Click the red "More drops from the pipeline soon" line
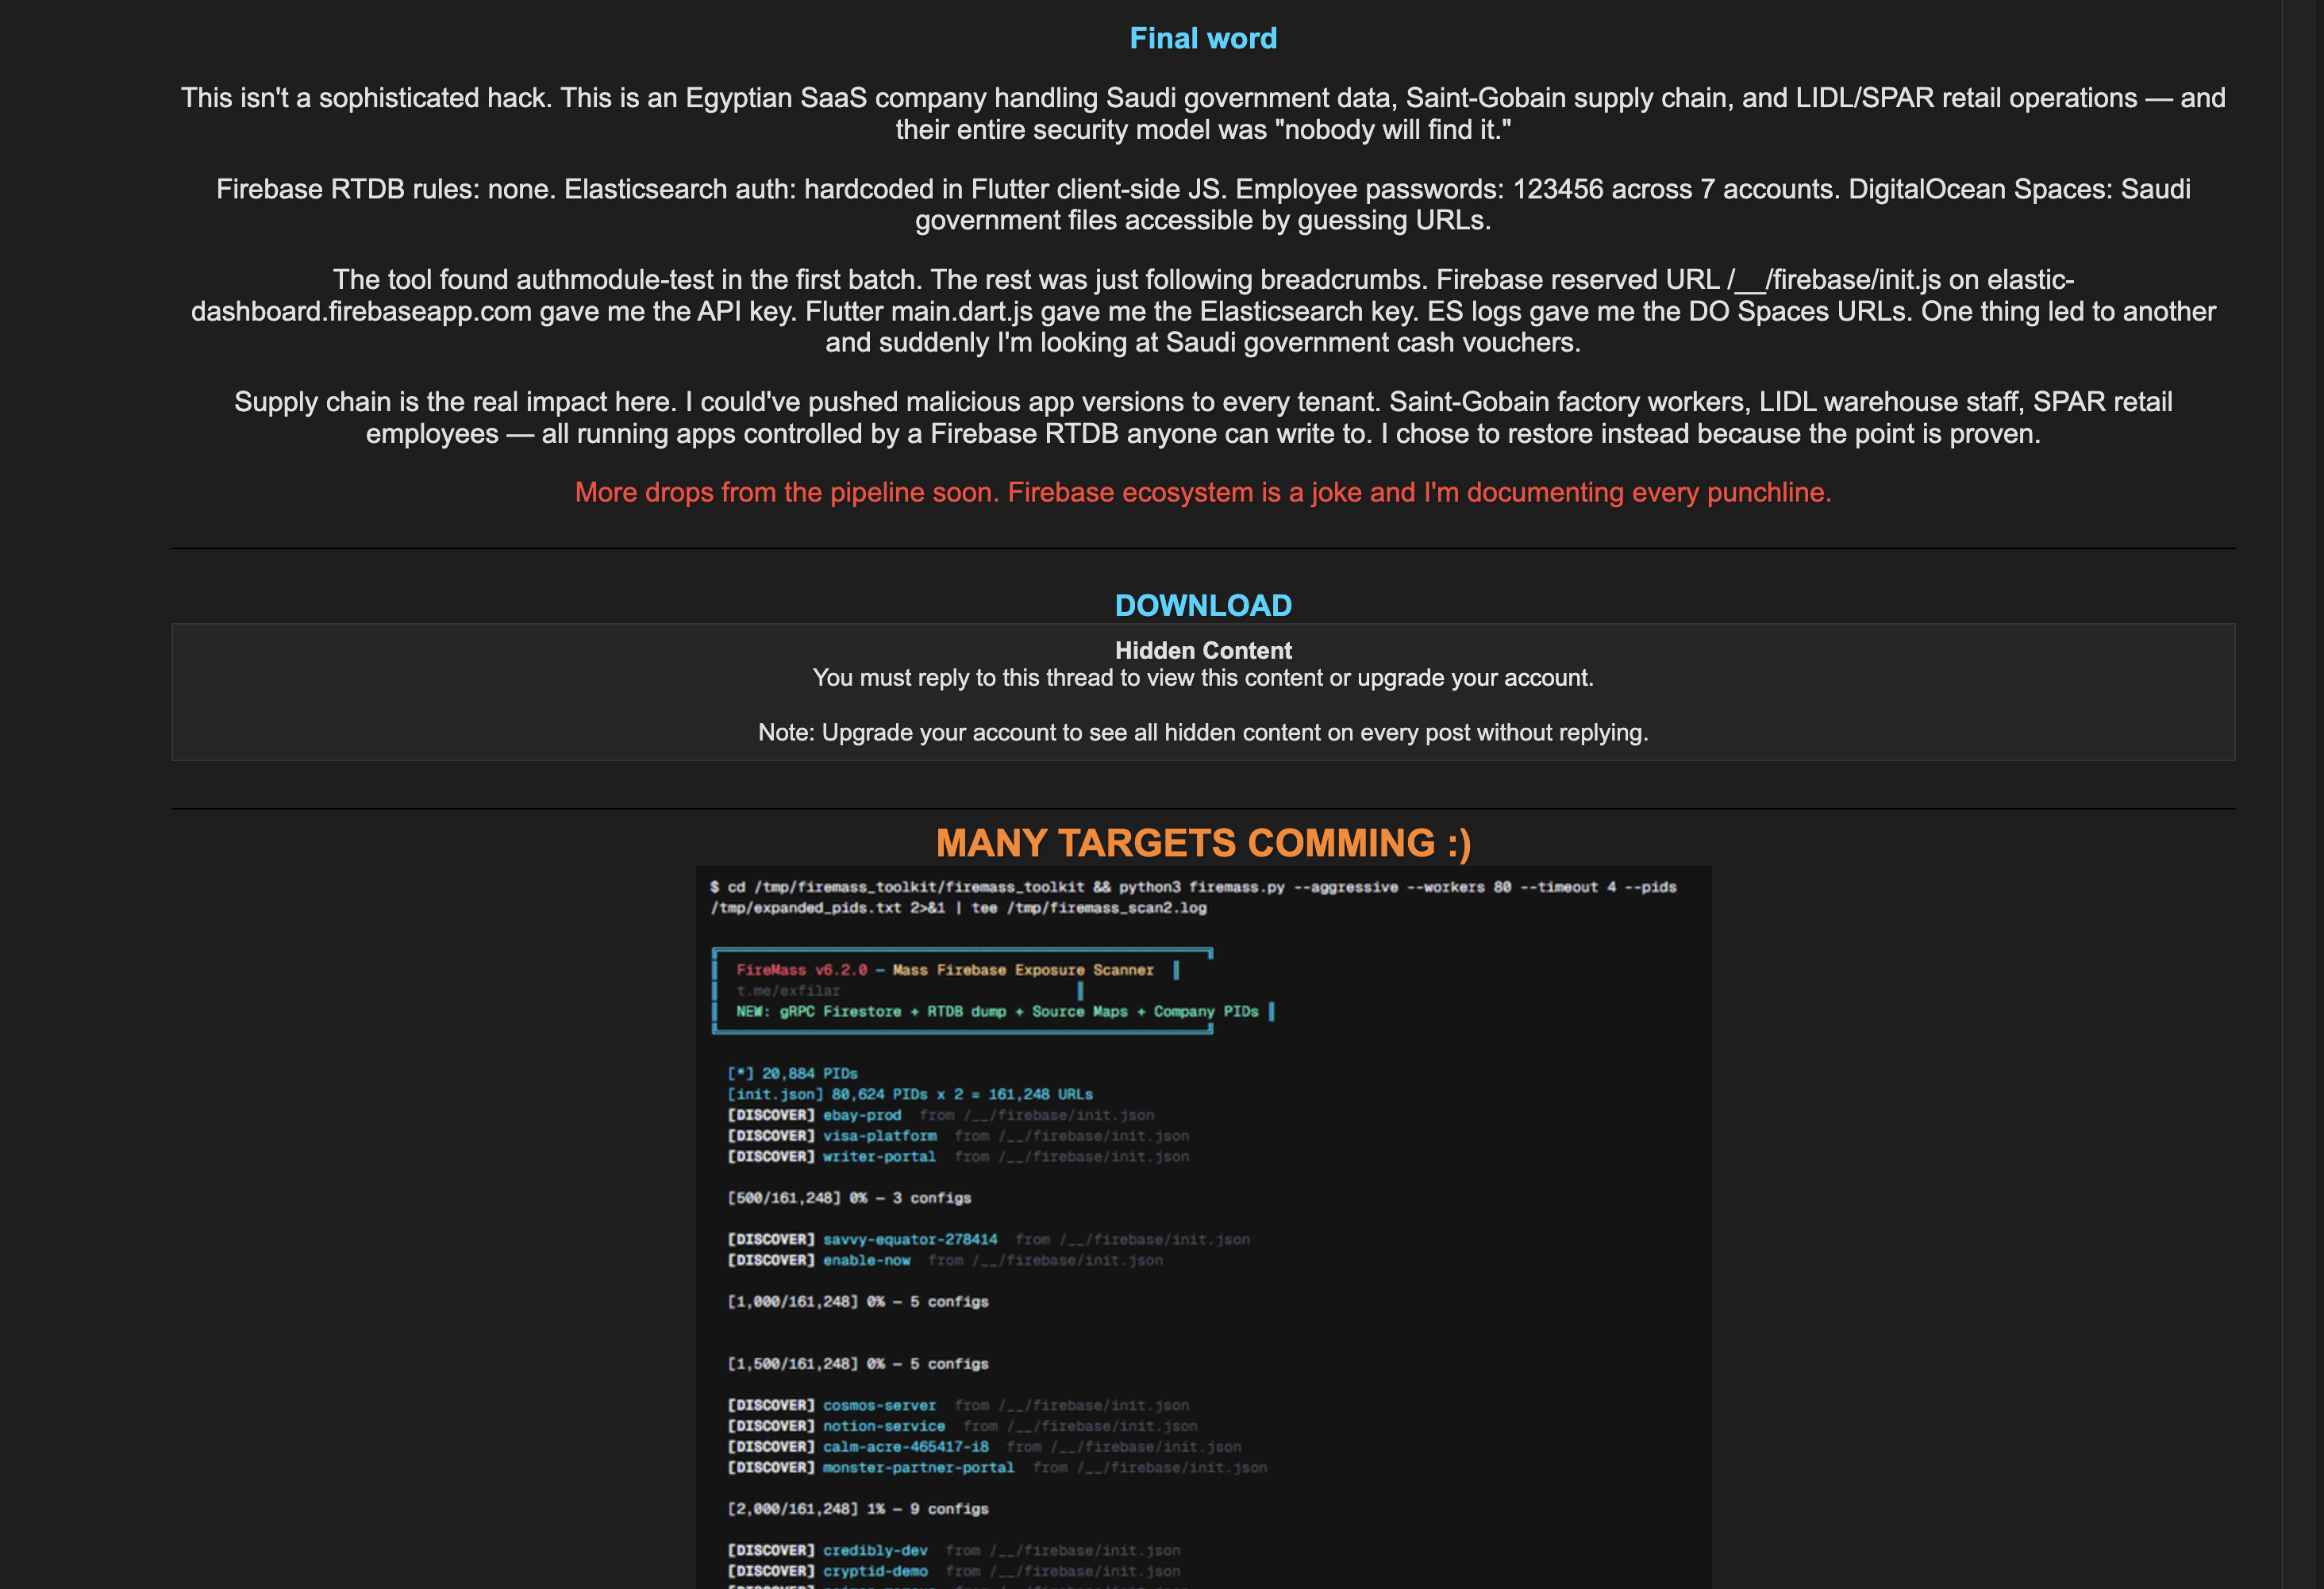 (x=1203, y=492)
